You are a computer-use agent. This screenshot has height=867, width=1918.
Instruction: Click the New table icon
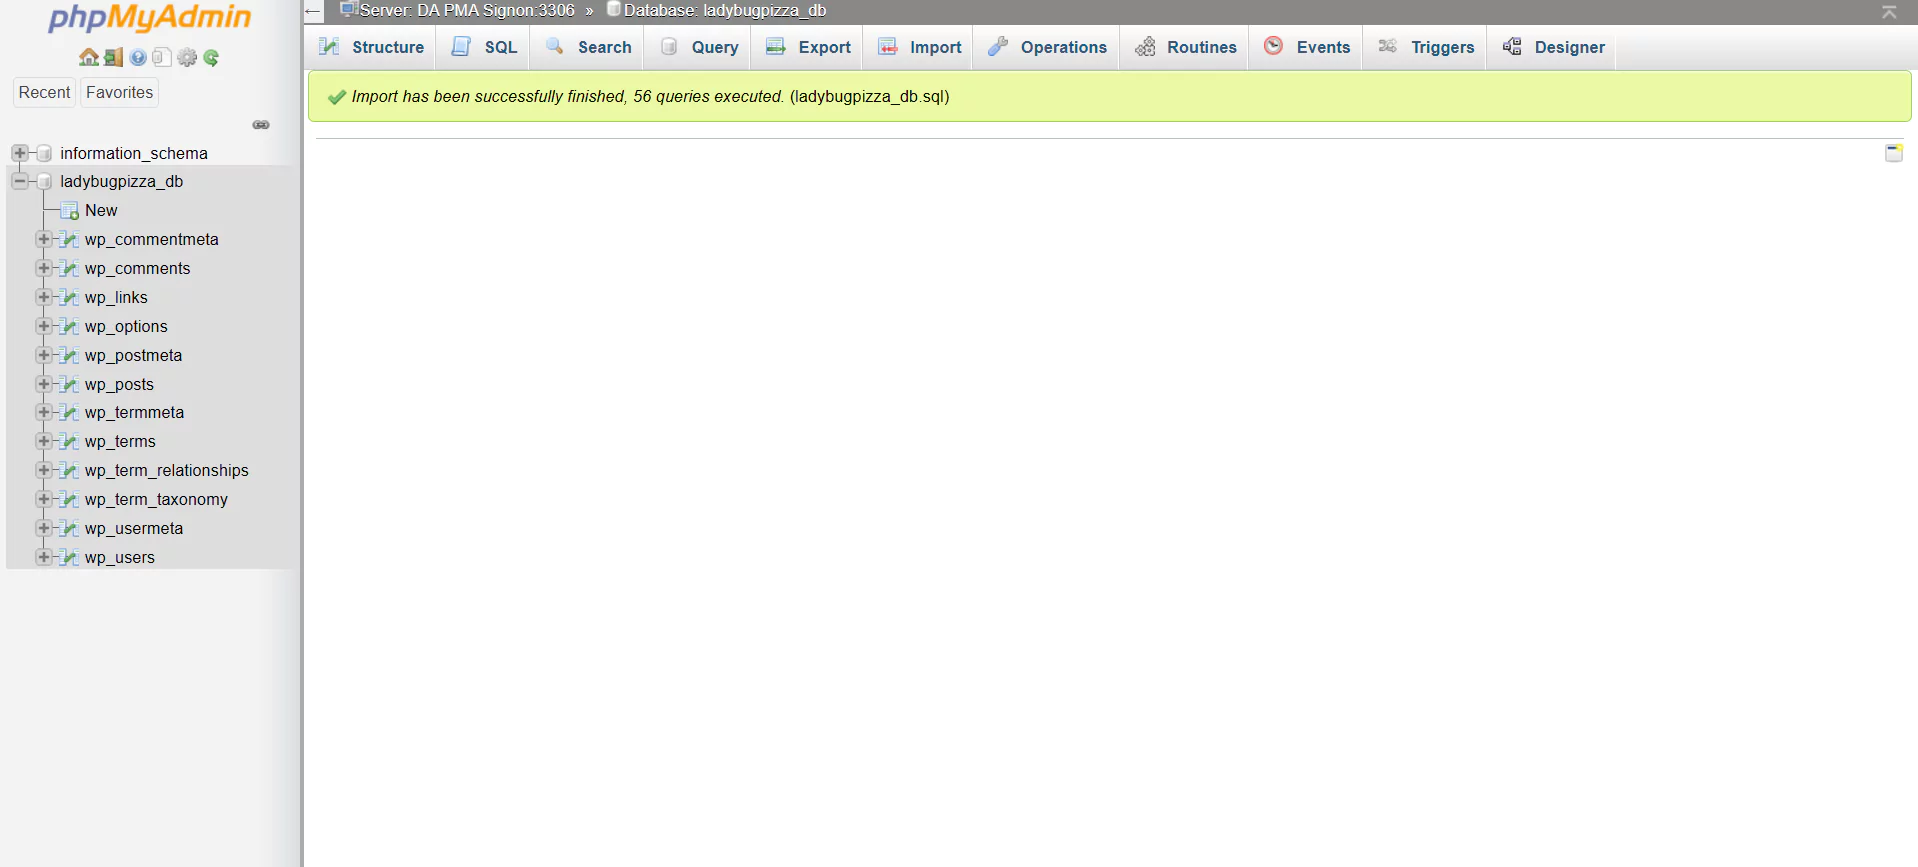(x=70, y=211)
